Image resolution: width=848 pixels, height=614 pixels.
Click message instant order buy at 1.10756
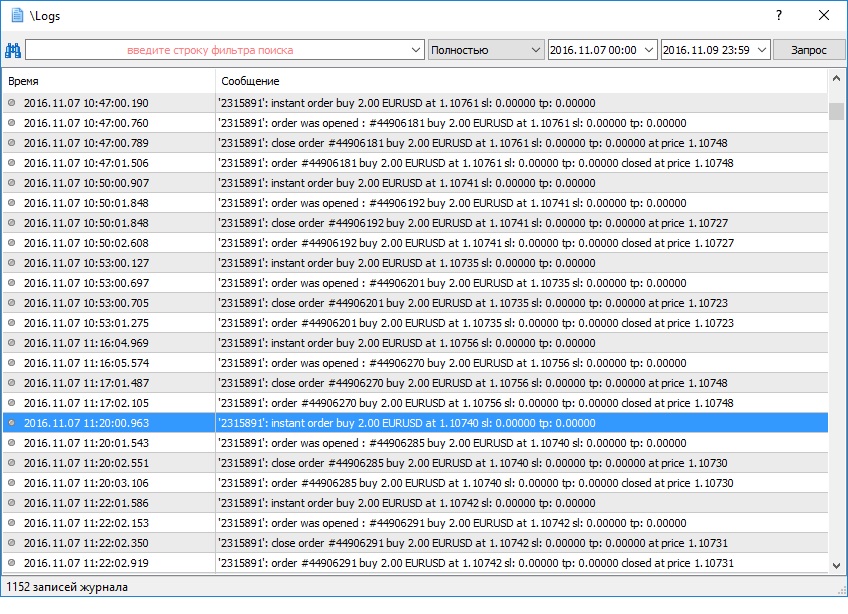point(407,343)
